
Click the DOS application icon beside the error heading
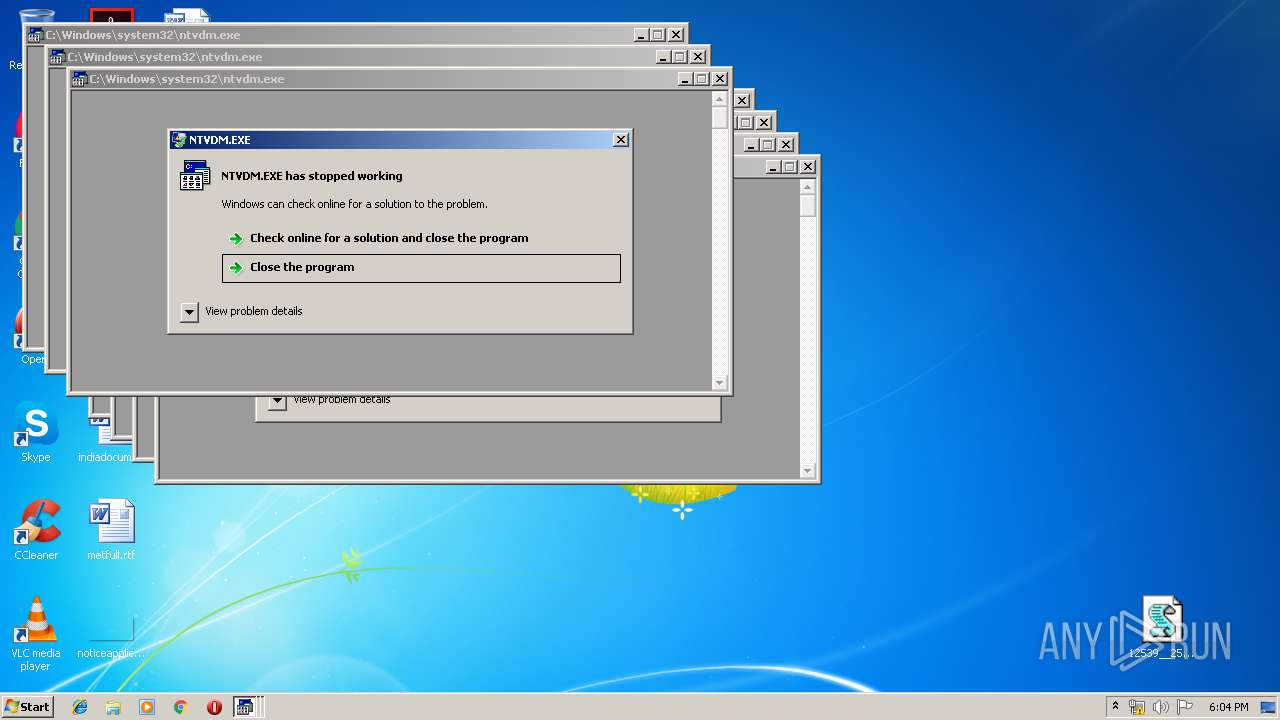coord(195,175)
